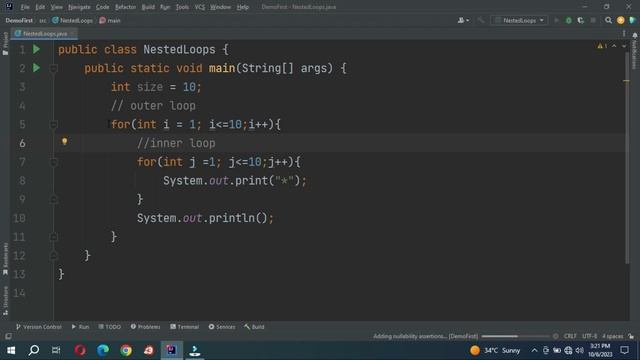The width and height of the screenshot is (640, 360).
Task: Open the Services tool window
Action: (x=222, y=327)
